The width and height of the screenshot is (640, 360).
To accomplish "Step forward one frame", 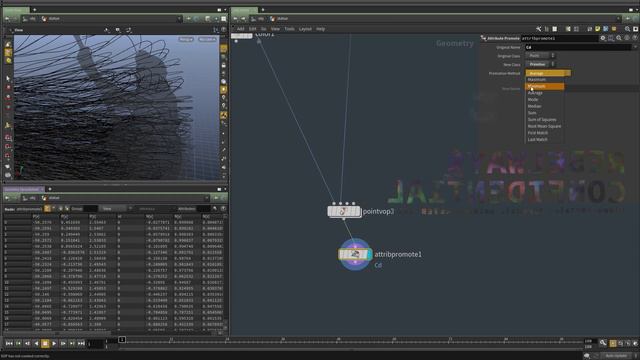I will 63,344.
